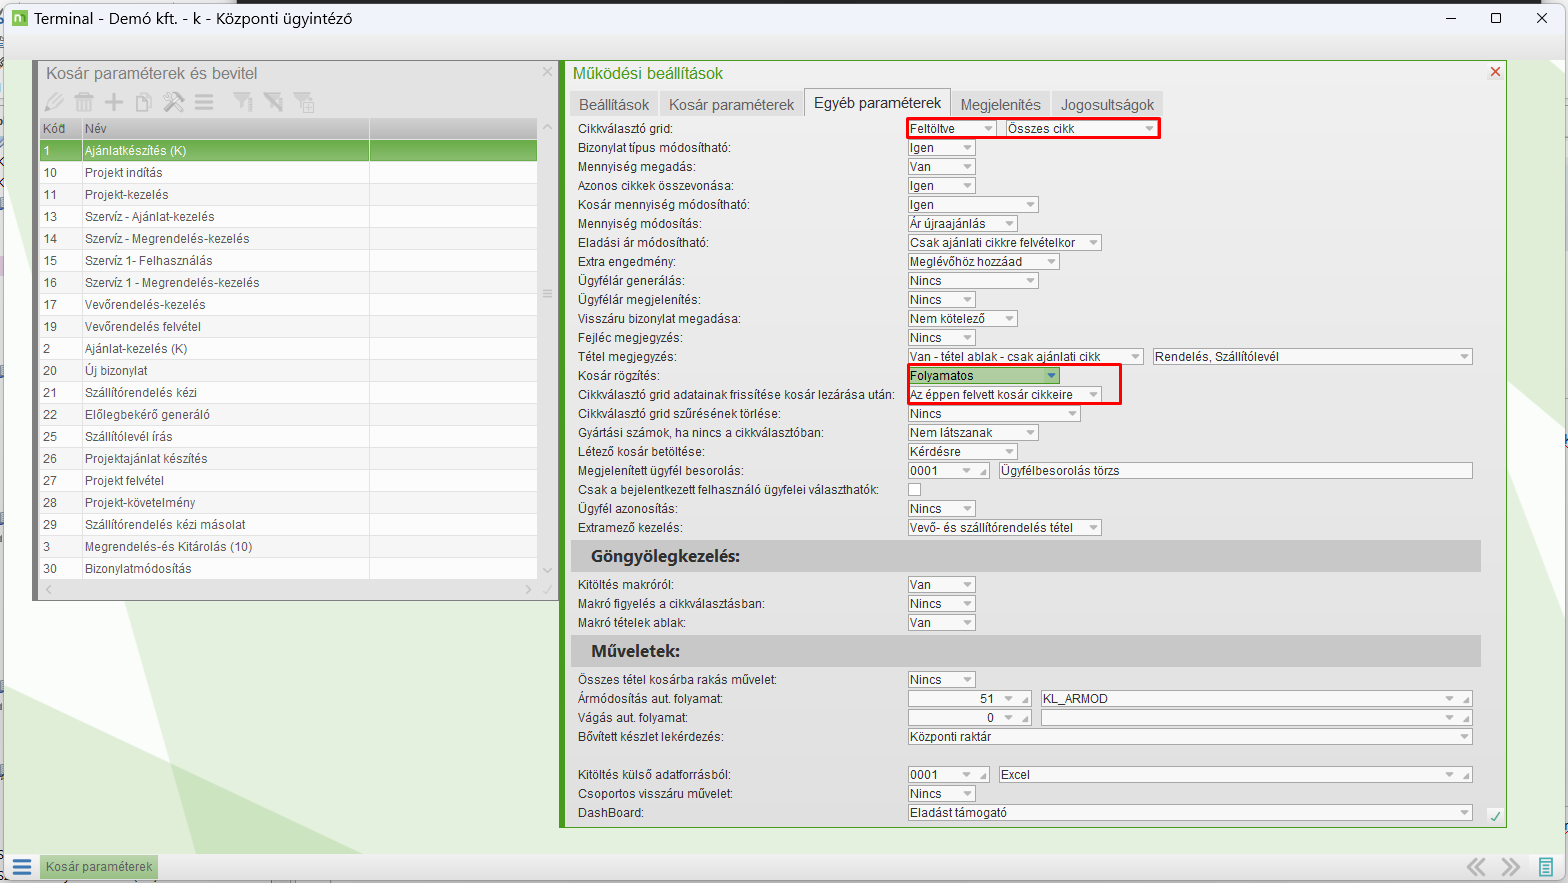The height and width of the screenshot is (883, 1568).
Task: Select the Projekt indítás row
Action: [288, 173]
